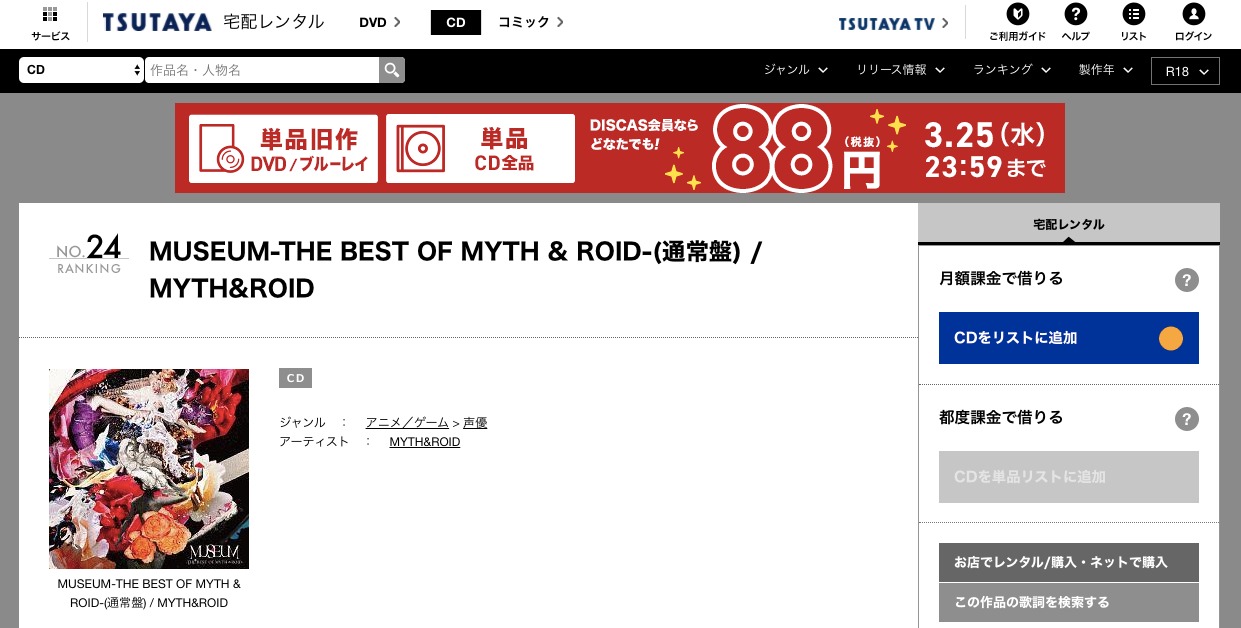
Task: Click the TSUTAYA logo
Action: click(x=157, y=22)
